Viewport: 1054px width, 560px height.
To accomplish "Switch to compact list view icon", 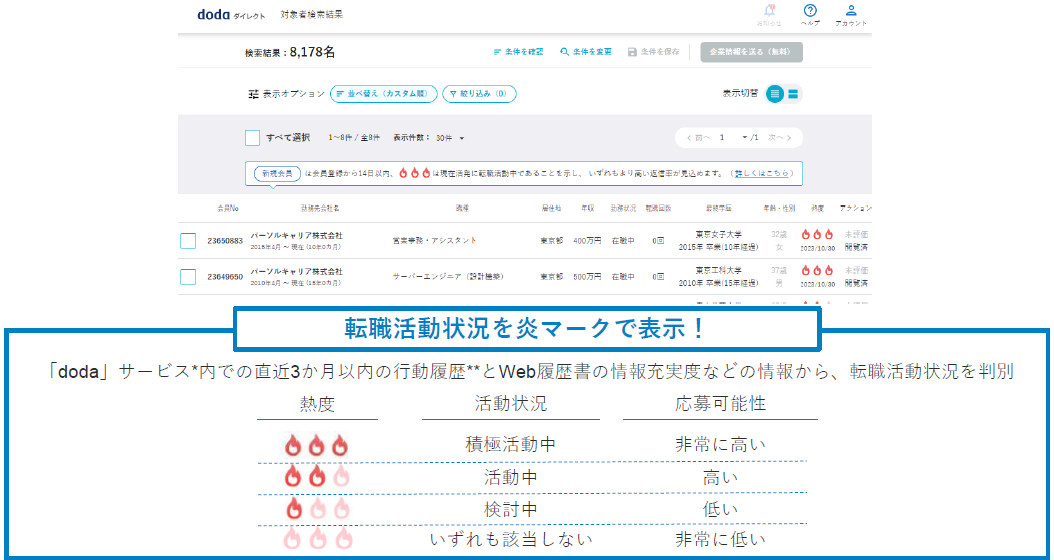I will pos(775,94).
